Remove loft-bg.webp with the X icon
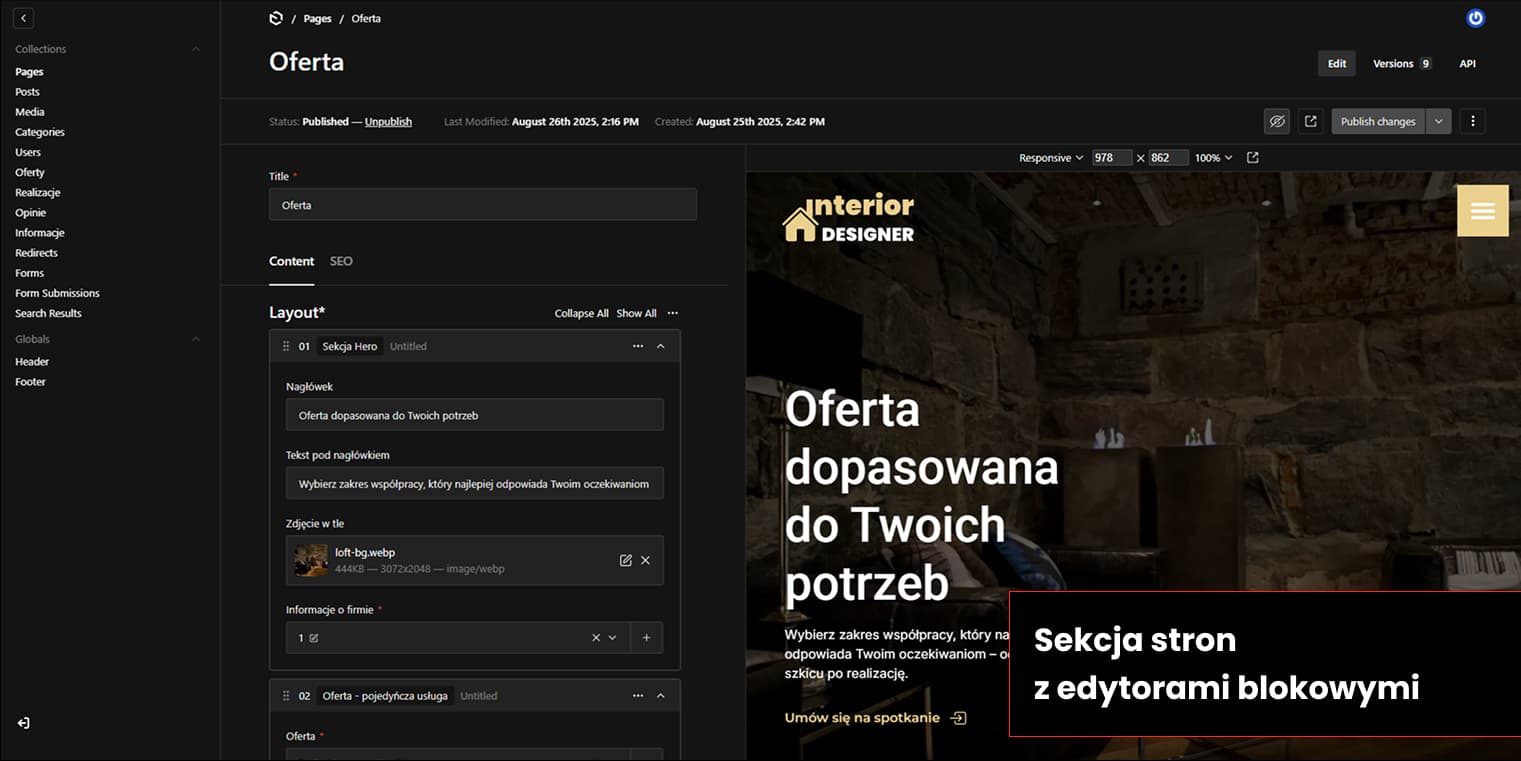 (x=645, y=560)
